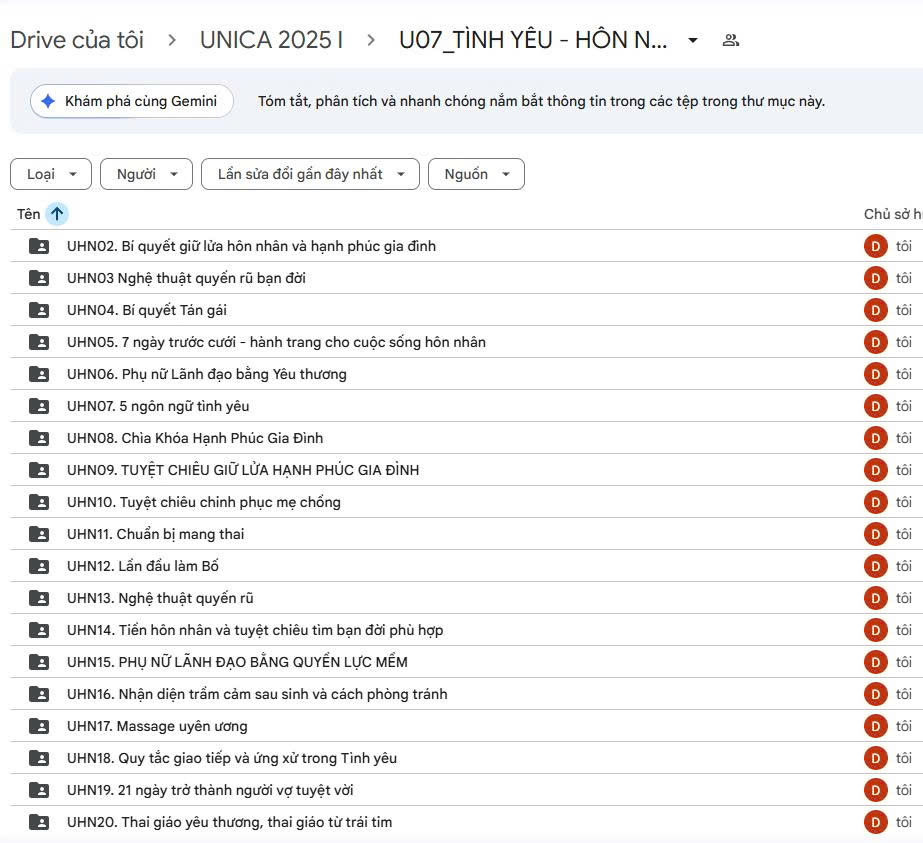Open UNICA 2025 I breadcrumb folder

pyautogui.click(x=271, y=40)
